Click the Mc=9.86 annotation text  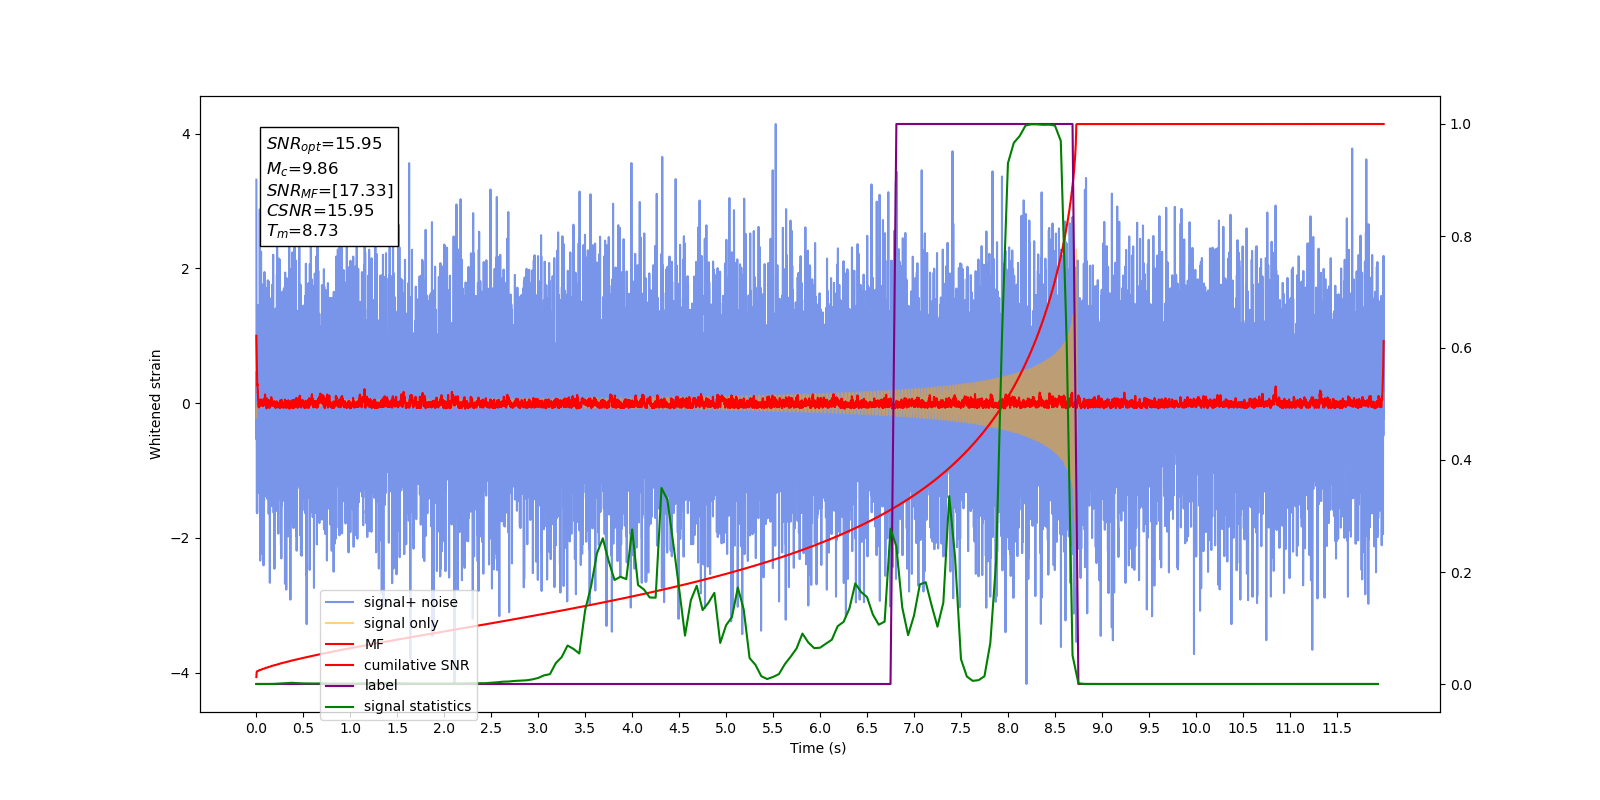coord(302,169)
